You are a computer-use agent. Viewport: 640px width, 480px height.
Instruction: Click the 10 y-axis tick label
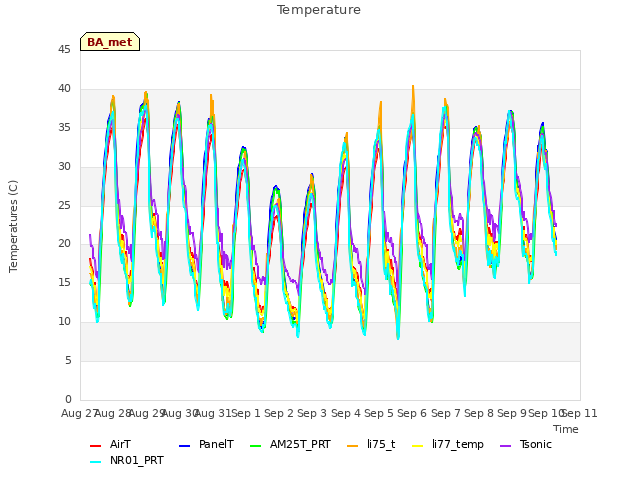pyautogui.click(x=64, y=321)
